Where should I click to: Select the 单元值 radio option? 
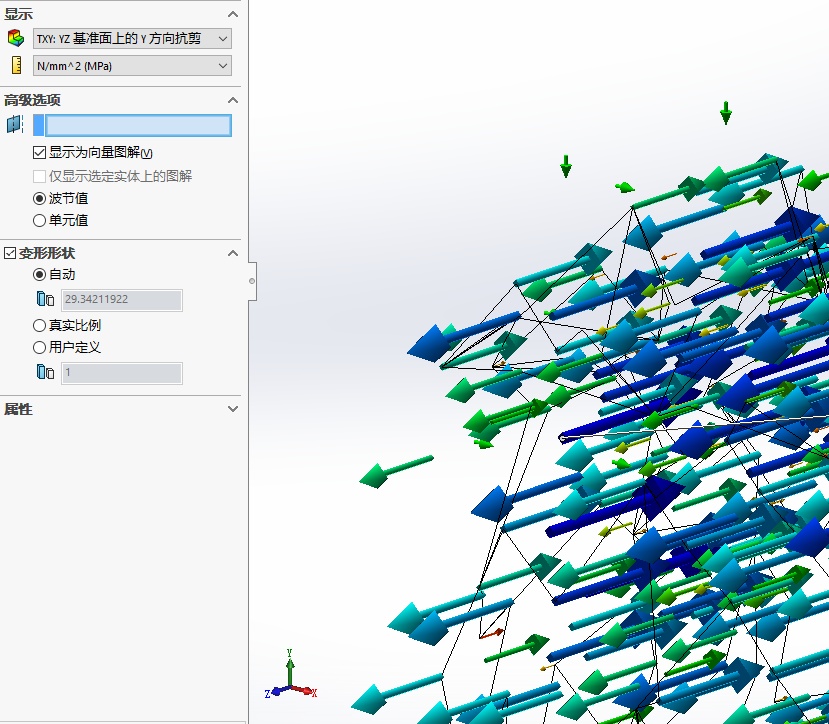(40, 221)
